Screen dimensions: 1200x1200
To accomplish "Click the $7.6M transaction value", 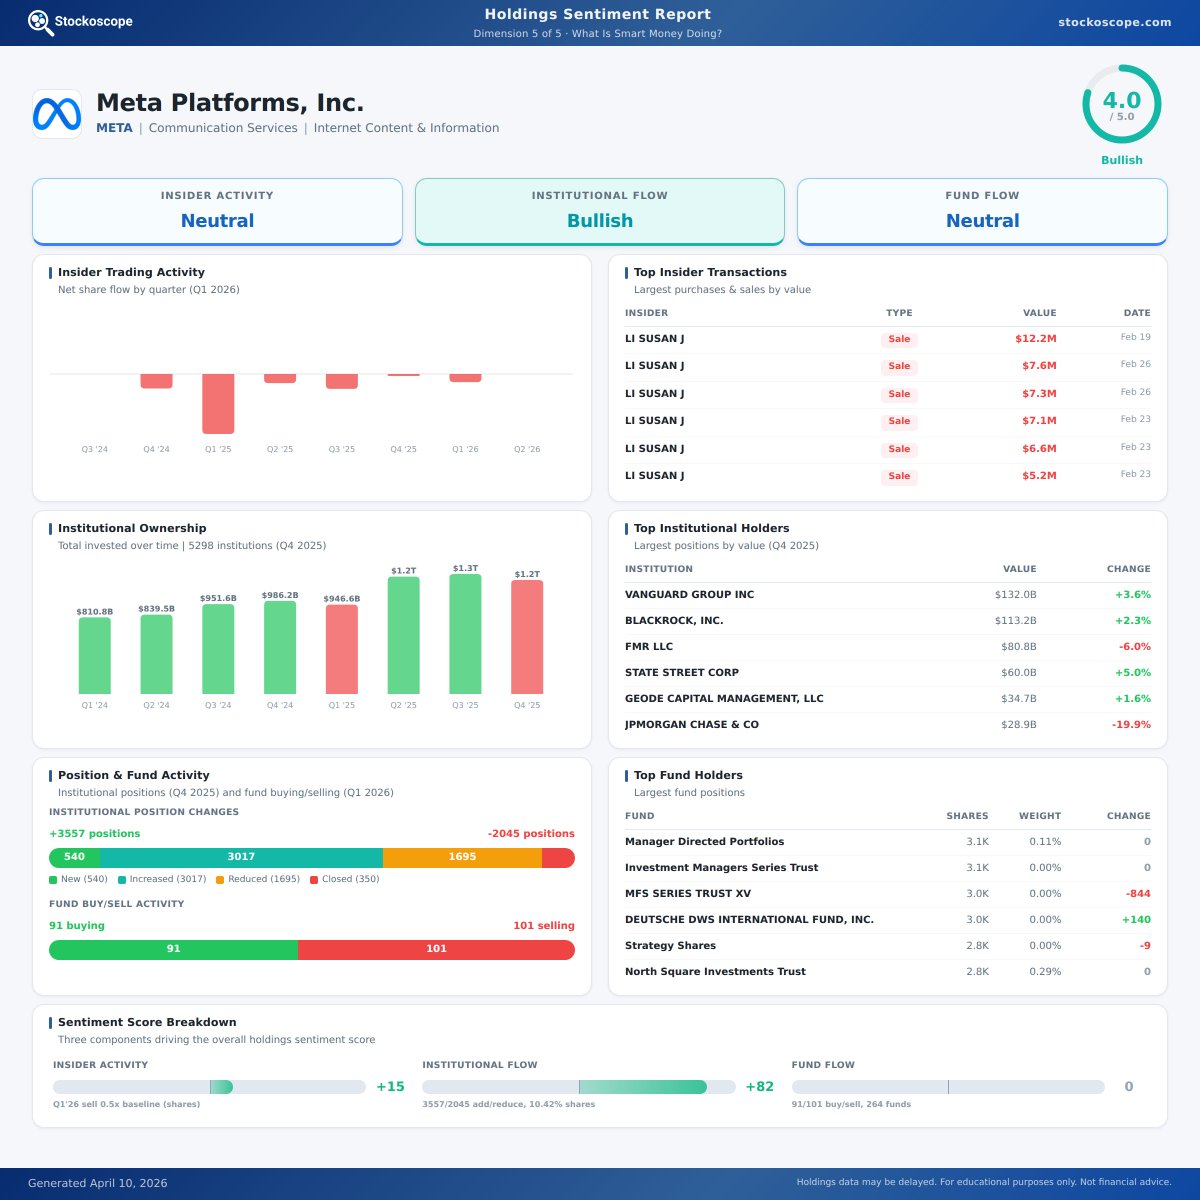I will (x=1039, y=366).
